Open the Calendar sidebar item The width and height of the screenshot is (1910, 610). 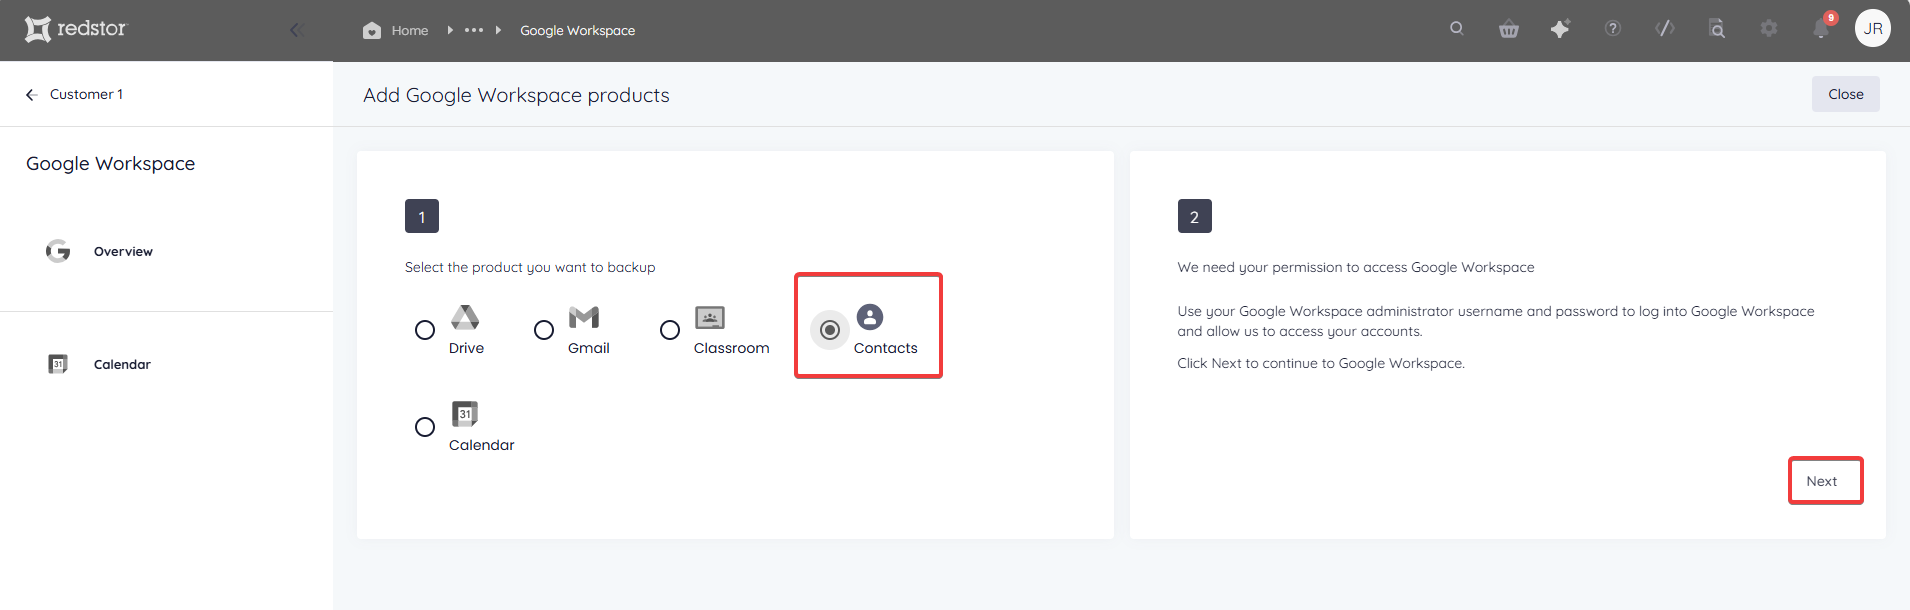(122, 365)
